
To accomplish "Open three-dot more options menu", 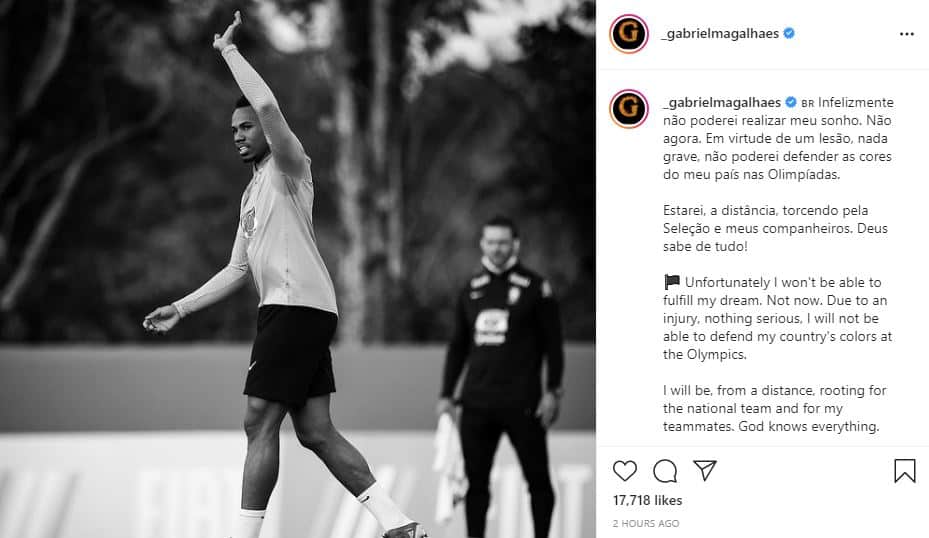I will click(x=906, y=34).
